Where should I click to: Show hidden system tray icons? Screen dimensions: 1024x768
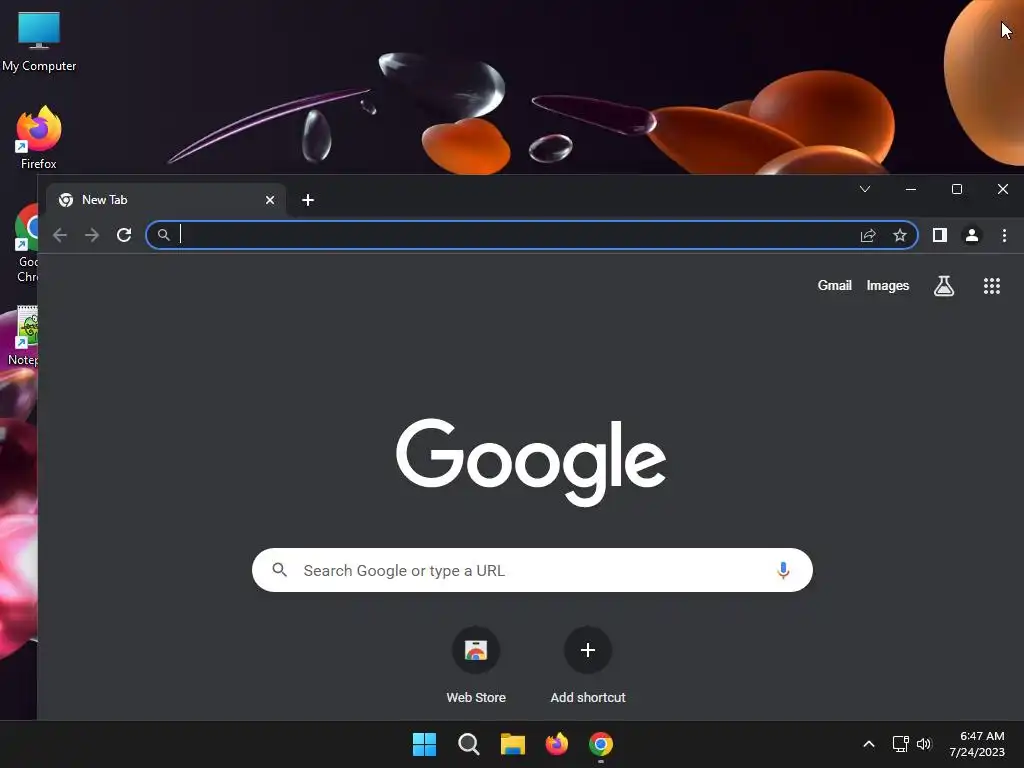click(x=869, y=744)
